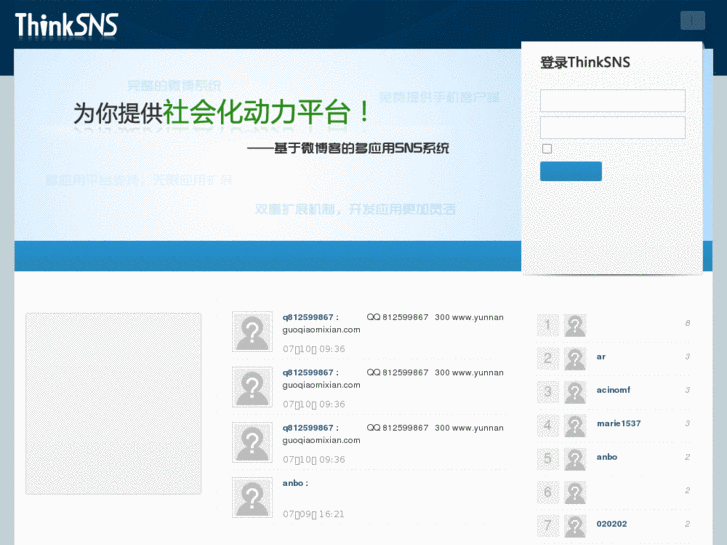Open avatar of third q812599867 post
Image resolution: width=727 pixels, height=545 pixels.
[252, 442]
